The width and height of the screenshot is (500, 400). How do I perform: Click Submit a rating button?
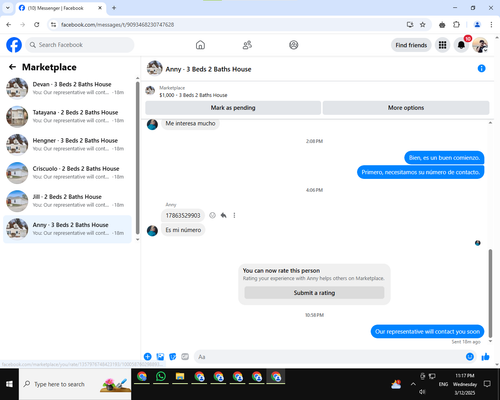point(314,293)
